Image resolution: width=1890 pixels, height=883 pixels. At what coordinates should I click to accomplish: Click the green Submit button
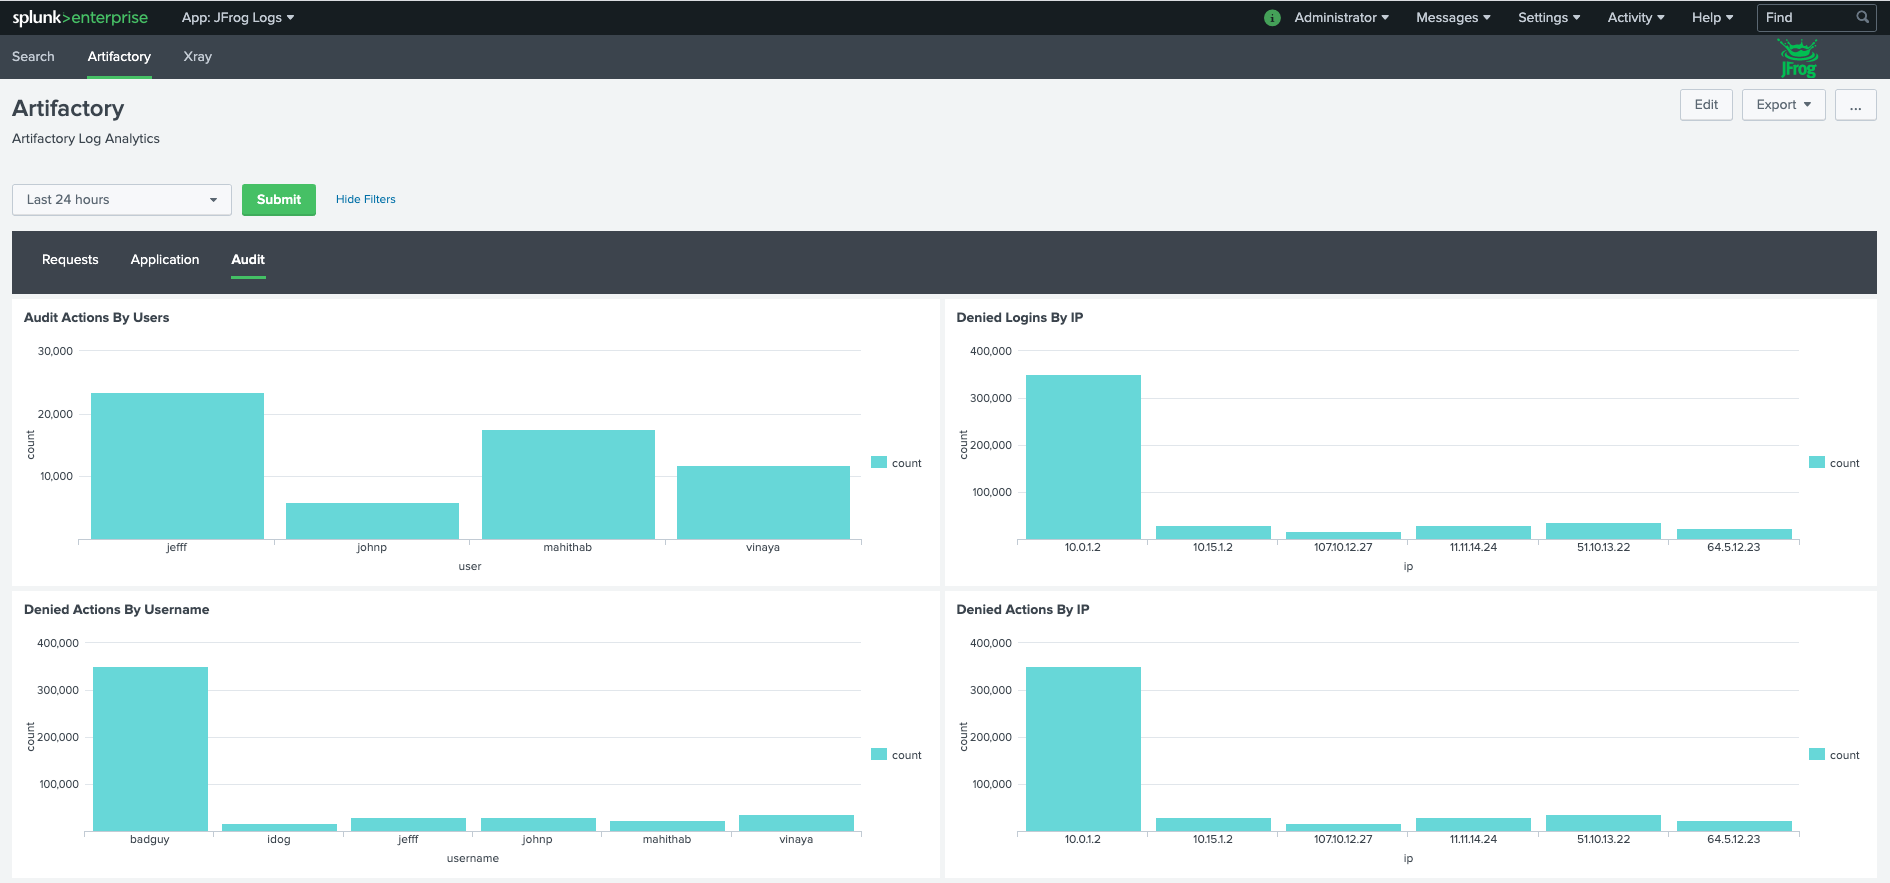pos(279,200)
